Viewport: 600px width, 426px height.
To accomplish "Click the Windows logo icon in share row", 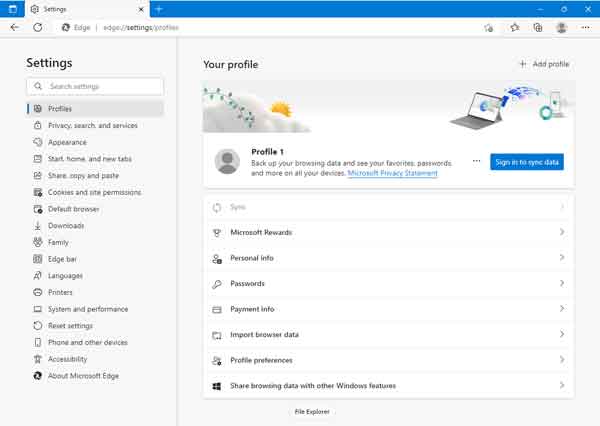I will pos(217,386).
